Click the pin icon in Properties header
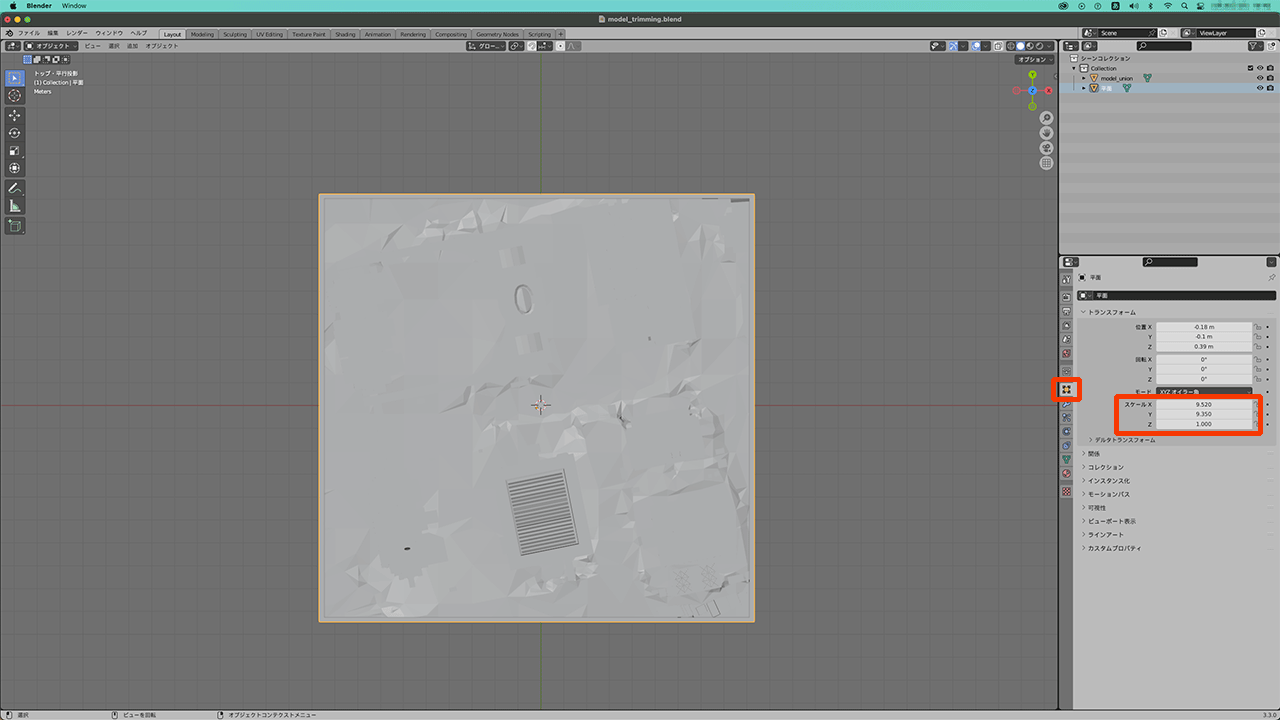 point(1271,277)
